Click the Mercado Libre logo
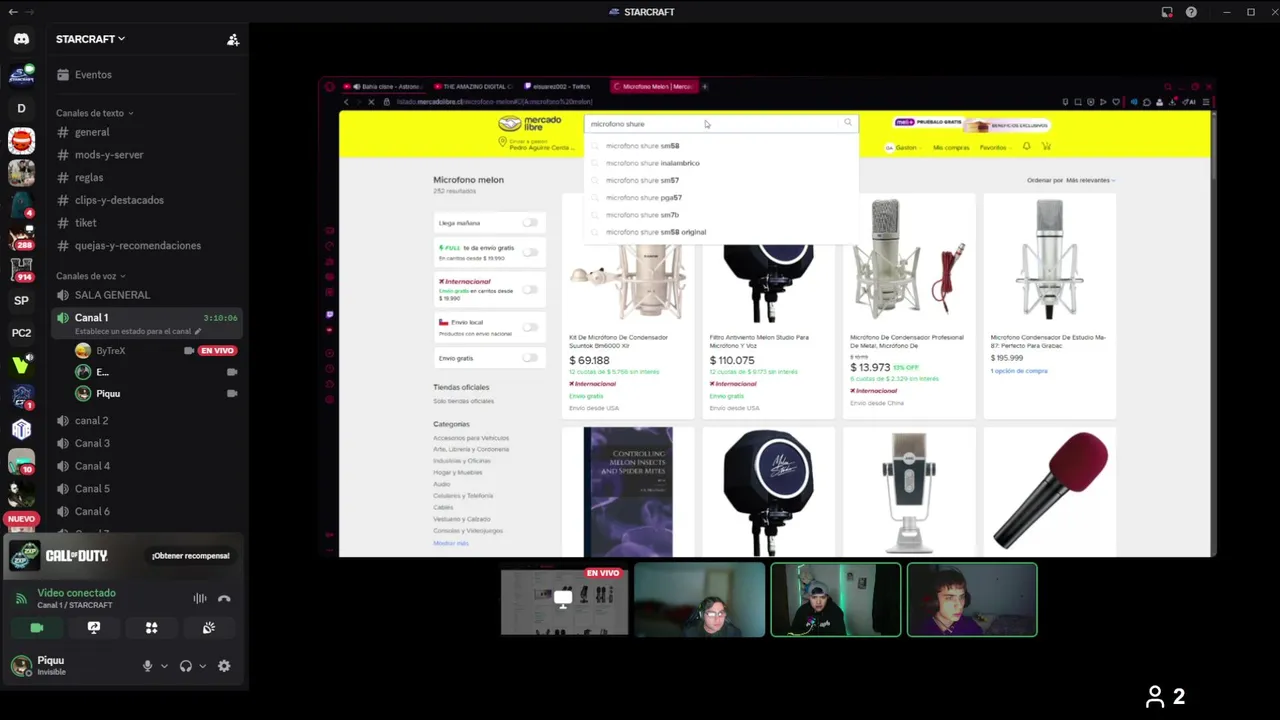This screenshot has width=1280, height=720. pos(530,124)
